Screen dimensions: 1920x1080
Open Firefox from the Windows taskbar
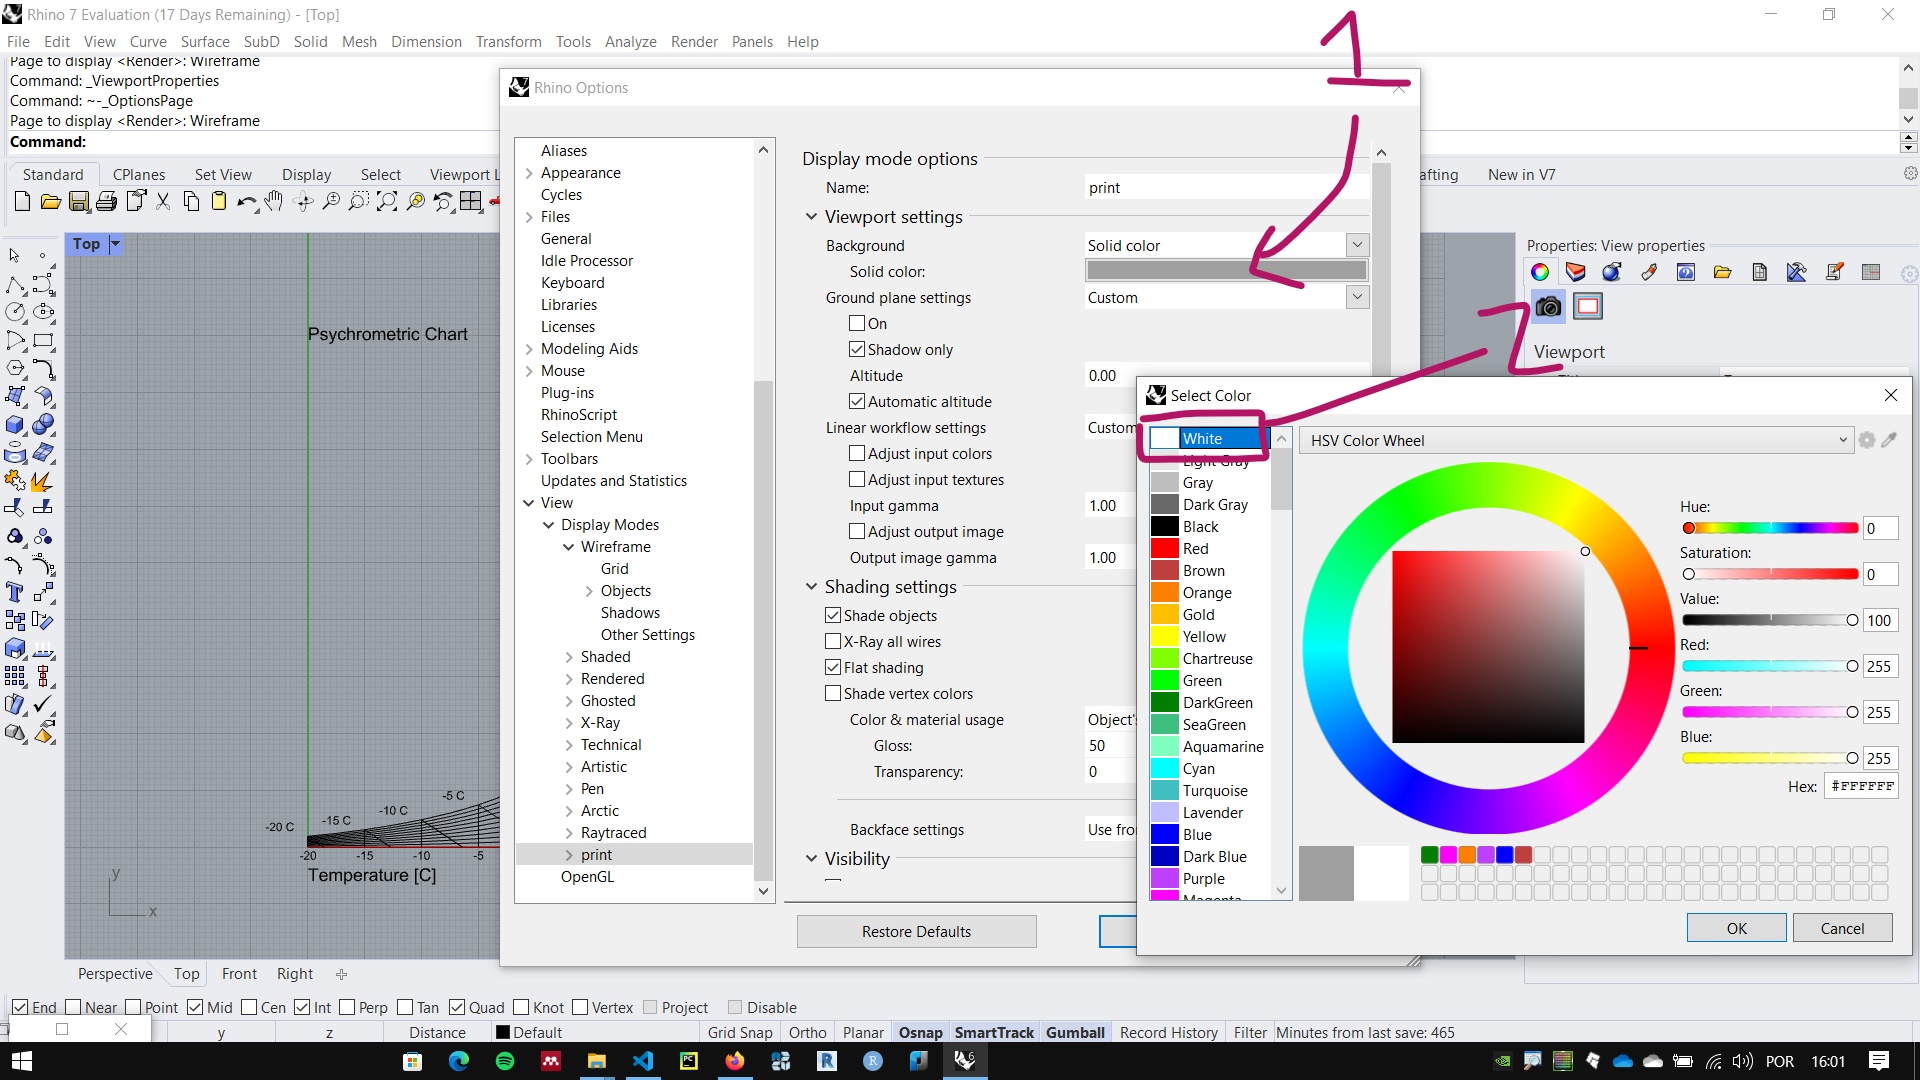click(735, 1061)
